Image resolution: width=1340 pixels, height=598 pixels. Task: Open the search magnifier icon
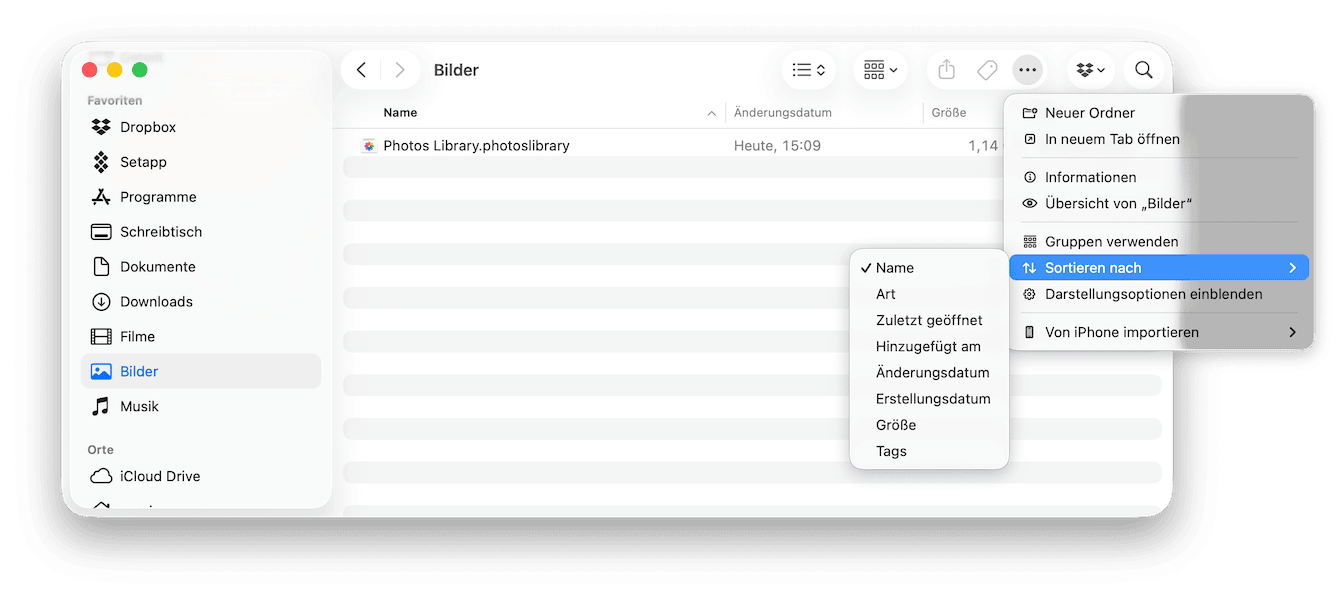click(x=1143, y=70)
